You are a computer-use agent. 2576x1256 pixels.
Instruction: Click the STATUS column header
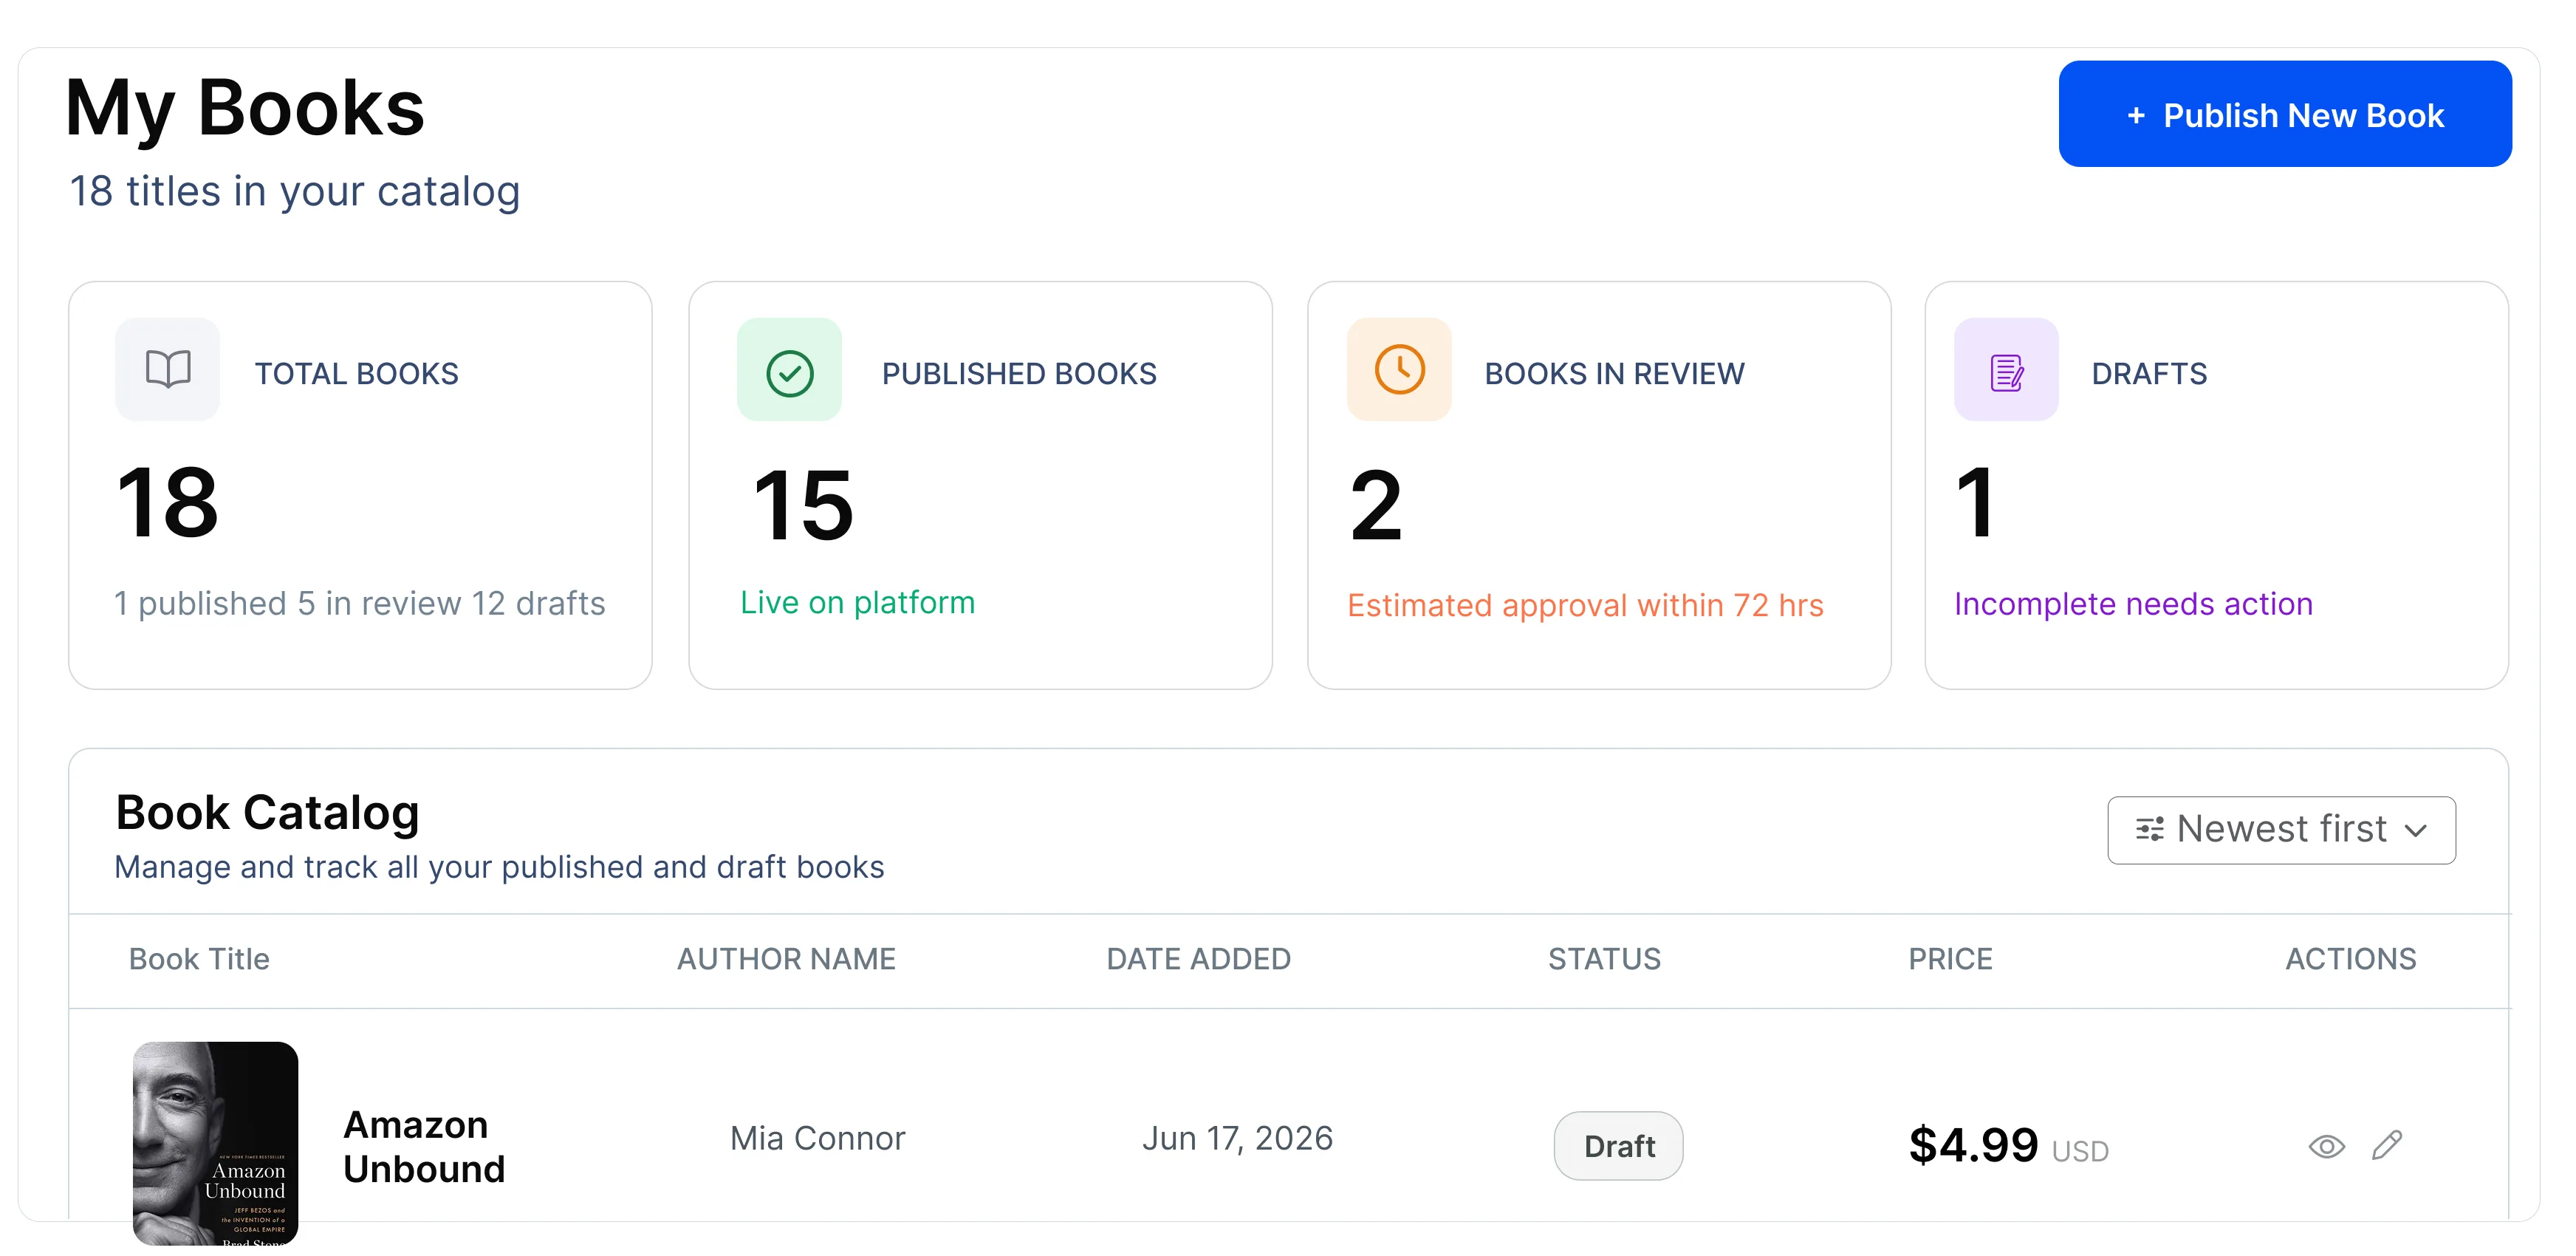(1604, 959)
